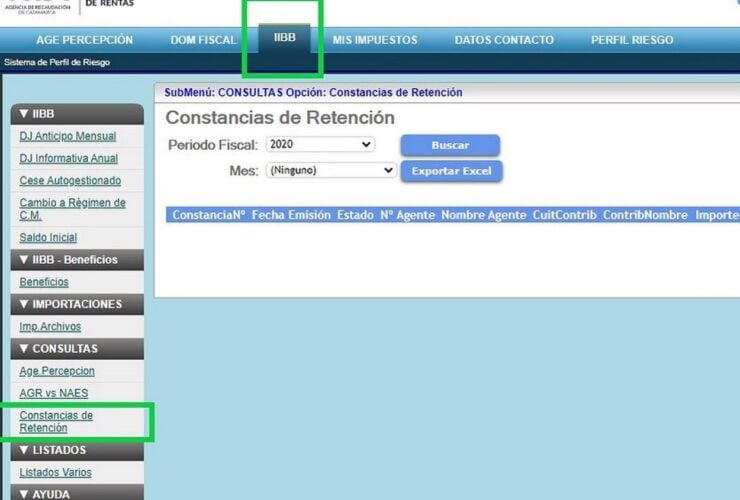Collapse the IMPORTACIONES sidebar section
Image resolution: width=740 pixels, height=500 pixels.
[77, 304]
